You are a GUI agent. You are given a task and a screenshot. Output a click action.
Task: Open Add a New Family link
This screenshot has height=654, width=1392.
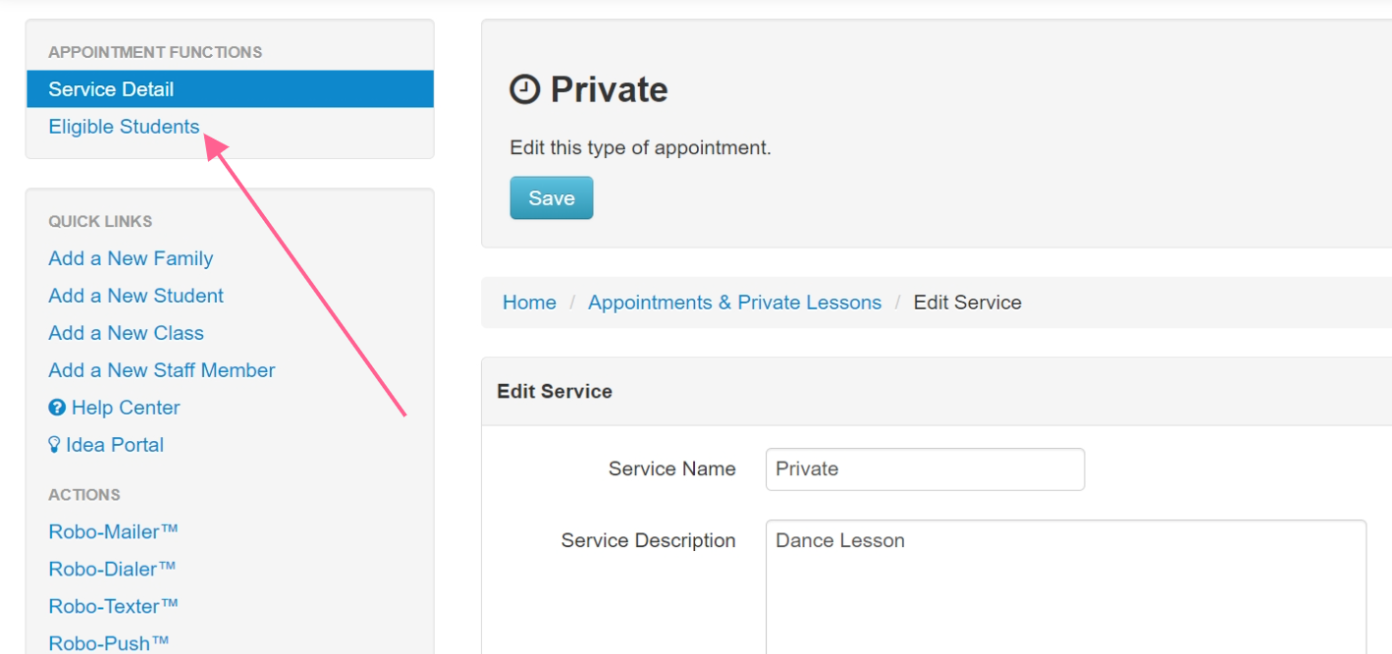point(131,259)
